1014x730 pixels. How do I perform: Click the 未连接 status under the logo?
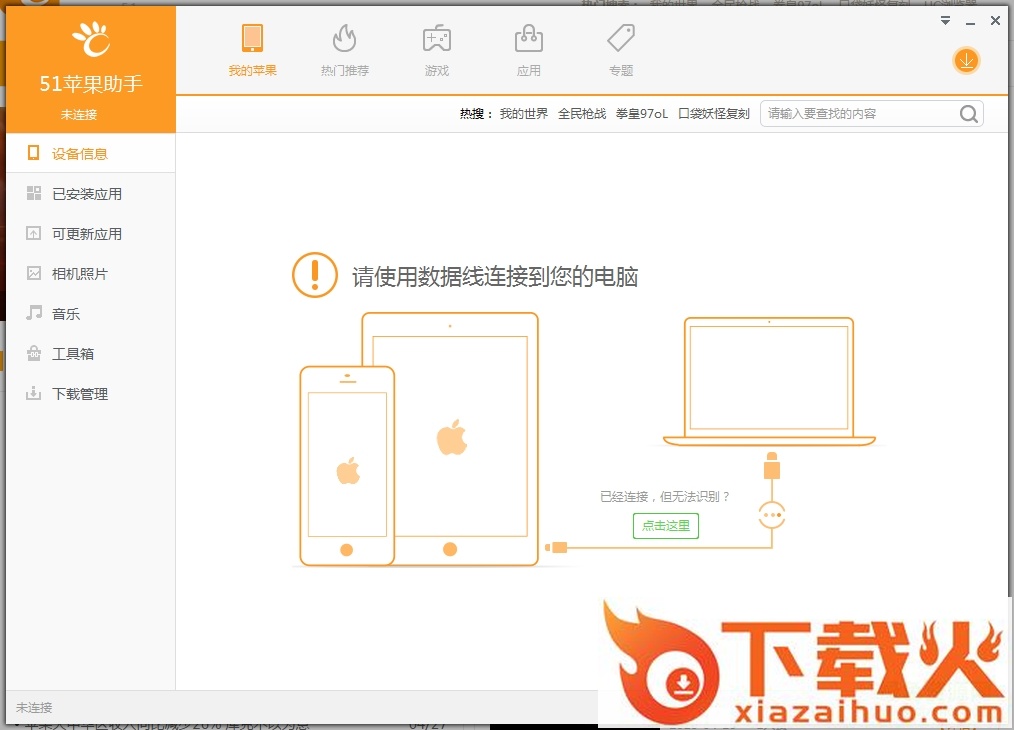(79, 114)
